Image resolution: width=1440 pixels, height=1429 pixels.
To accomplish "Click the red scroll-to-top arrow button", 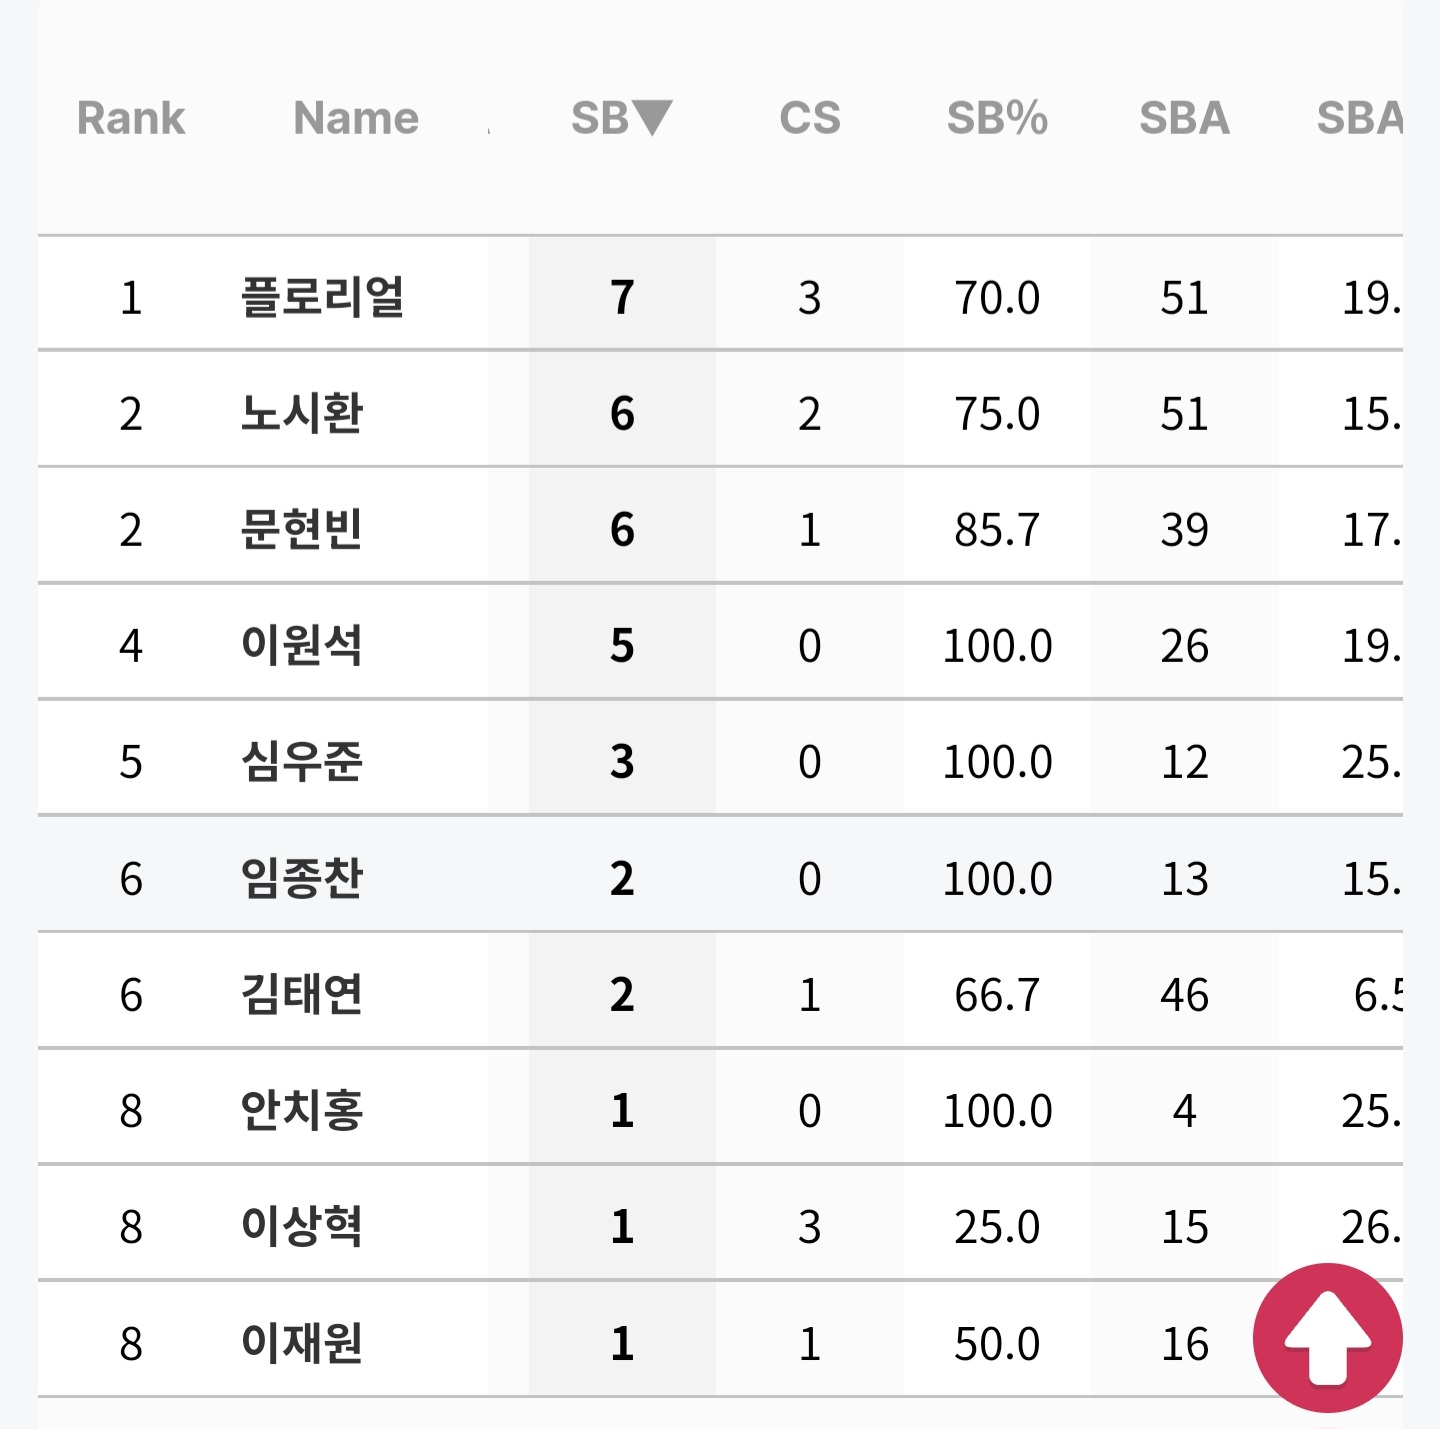I will tap(1327, 1338).
